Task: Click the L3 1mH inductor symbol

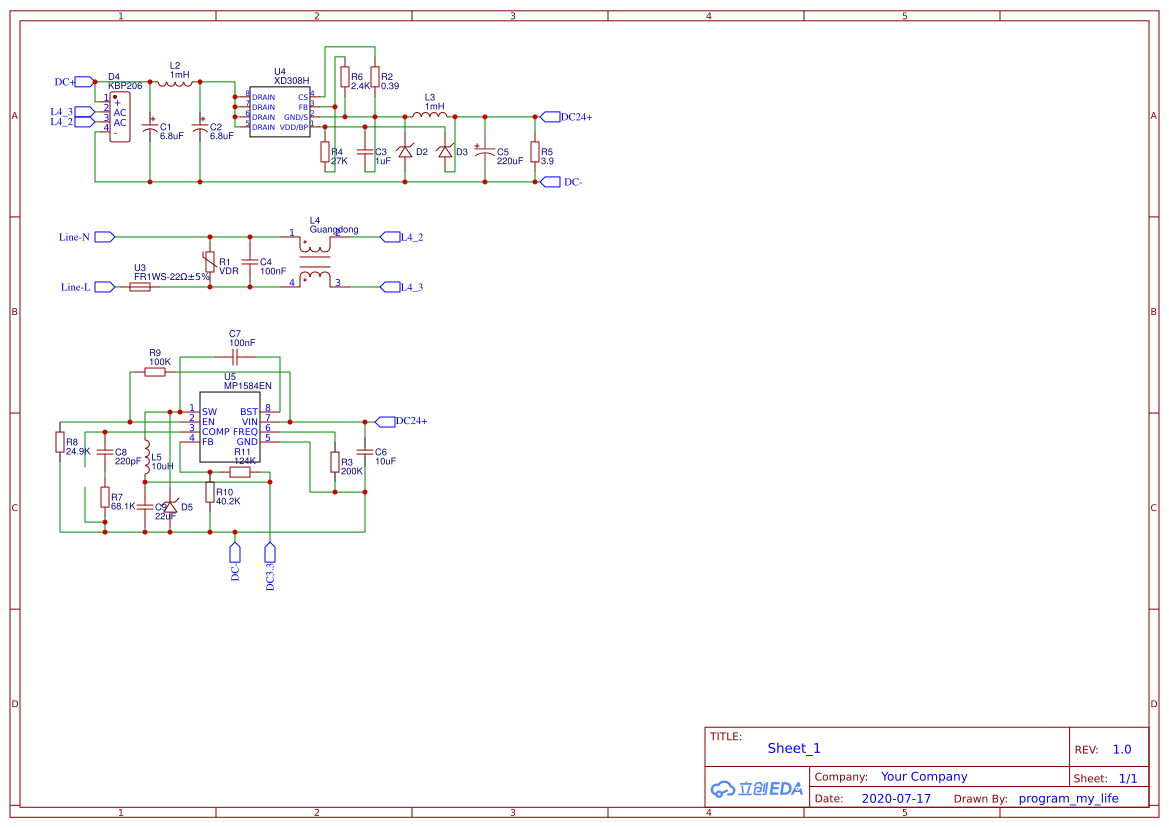Action: pyautogui.click(x=432, y=115)
